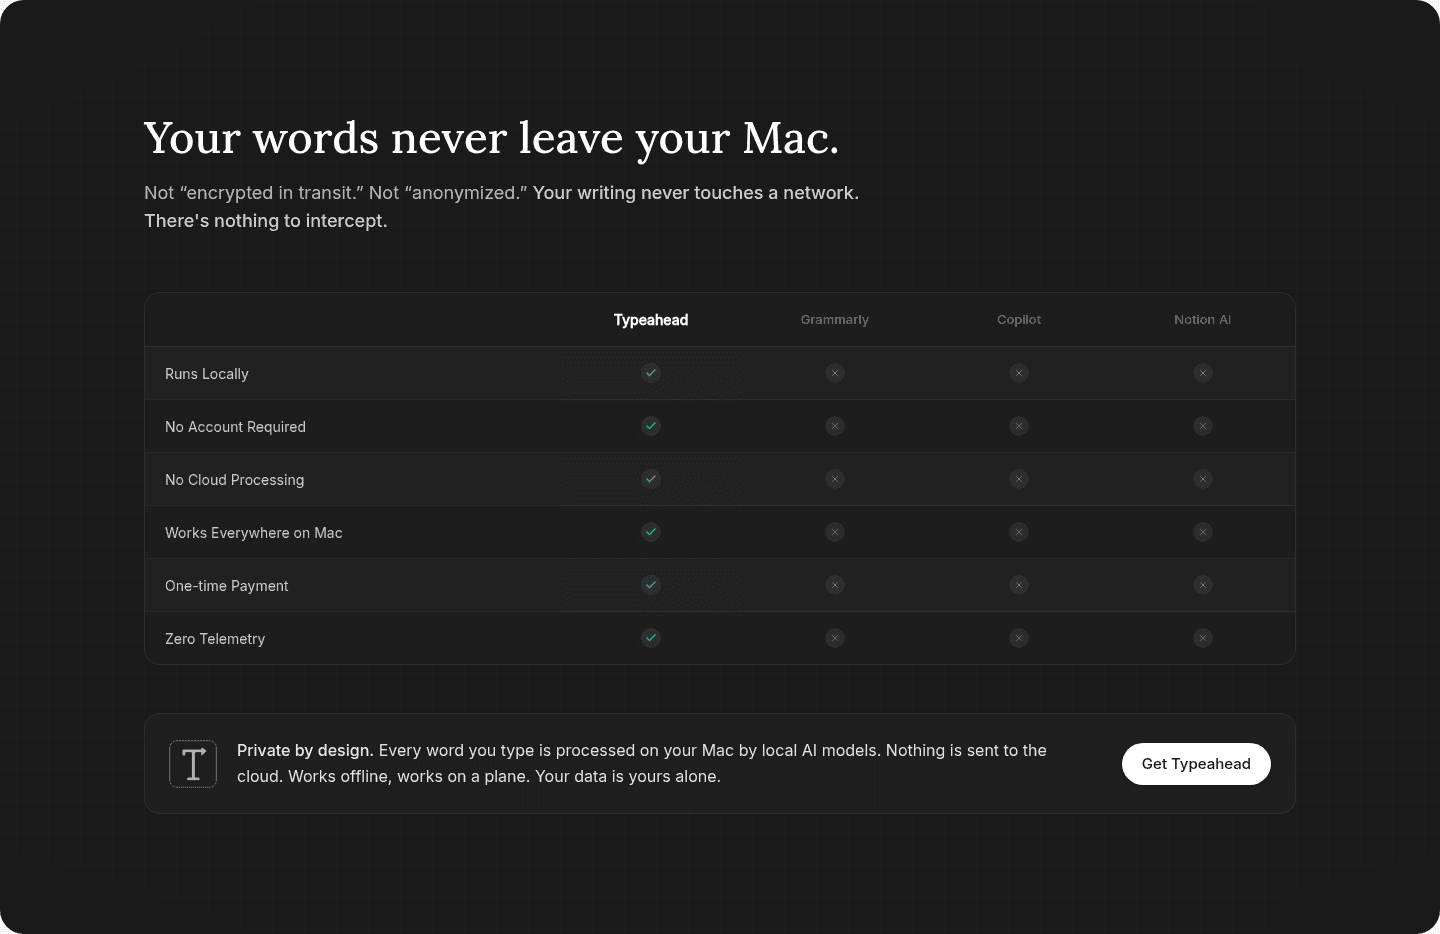The width and height of the screenshot is (1440, 934).
Task: Click Typeahead checkmark for One-time Payment
Action: pos(651,585)
